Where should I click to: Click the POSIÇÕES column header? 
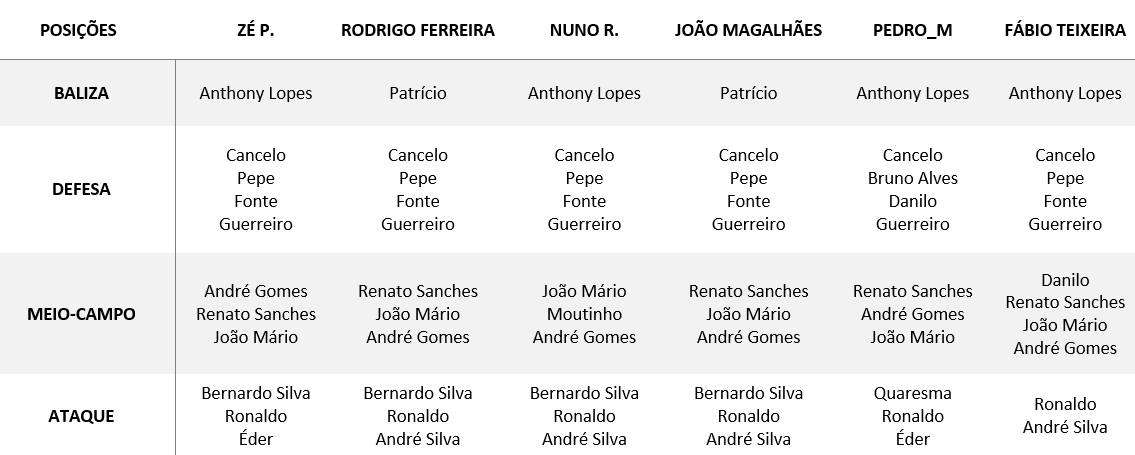coord(78,30)
